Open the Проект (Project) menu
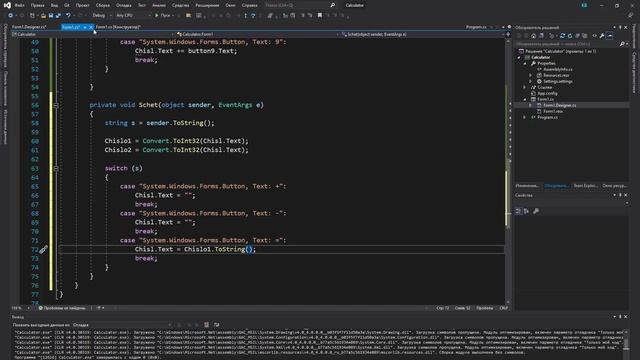The height and width of the screenshot is (360, 640). coord(82,5)
